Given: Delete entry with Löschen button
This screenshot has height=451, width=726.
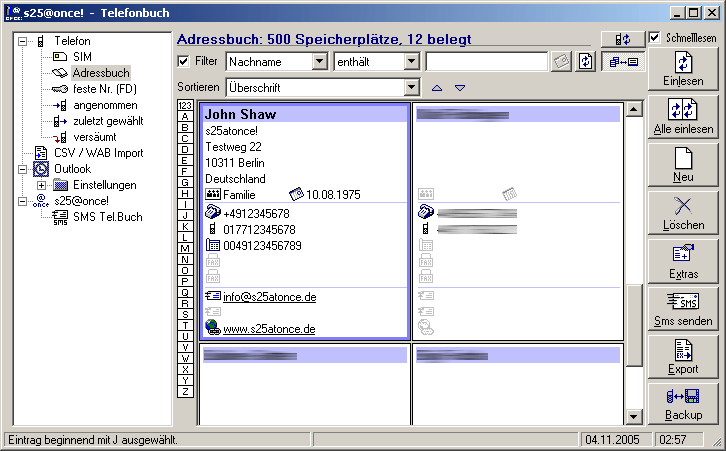Looking at the screenshot, I should pos(683,213).
